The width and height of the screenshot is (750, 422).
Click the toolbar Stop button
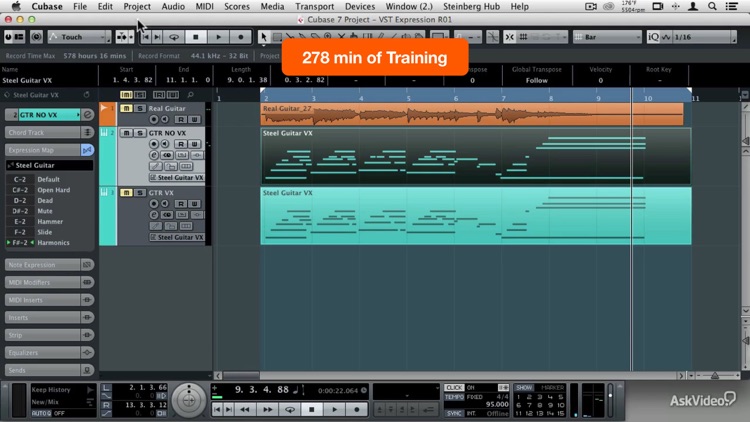[195, 37]
